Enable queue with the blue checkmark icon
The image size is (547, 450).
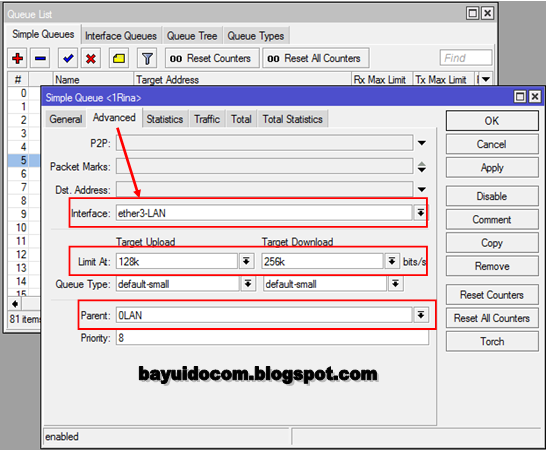pyautogui.click(x=68, y=58)
